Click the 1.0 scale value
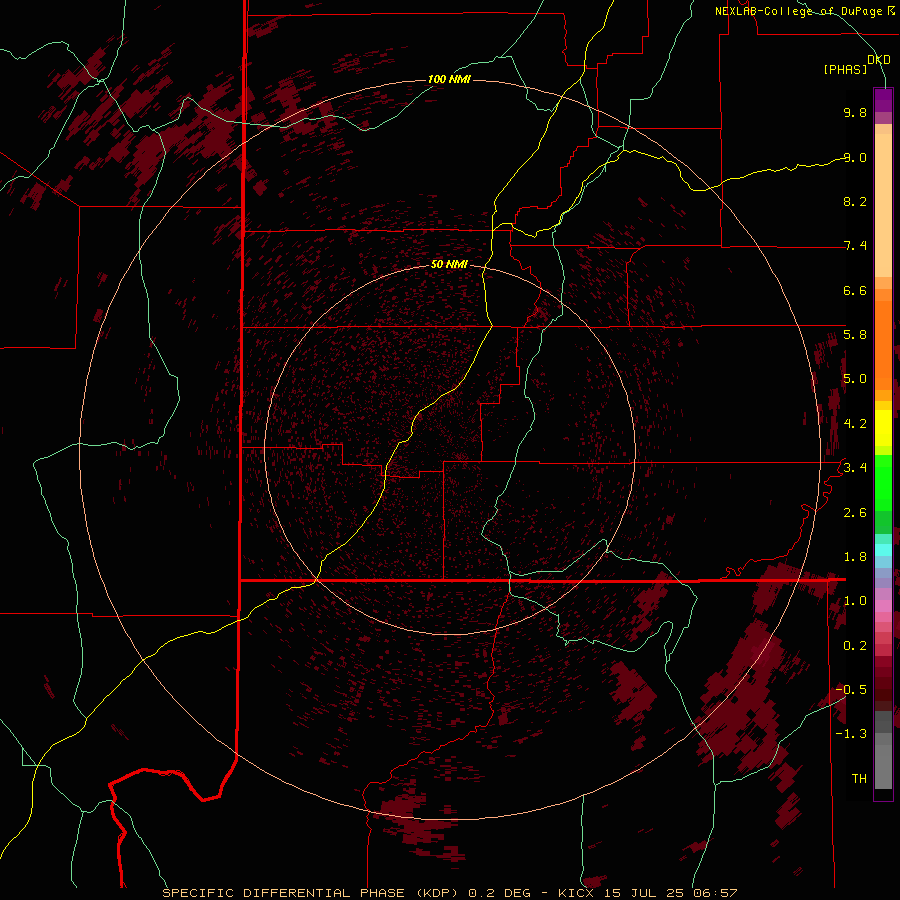 click(x=855, y=601)
